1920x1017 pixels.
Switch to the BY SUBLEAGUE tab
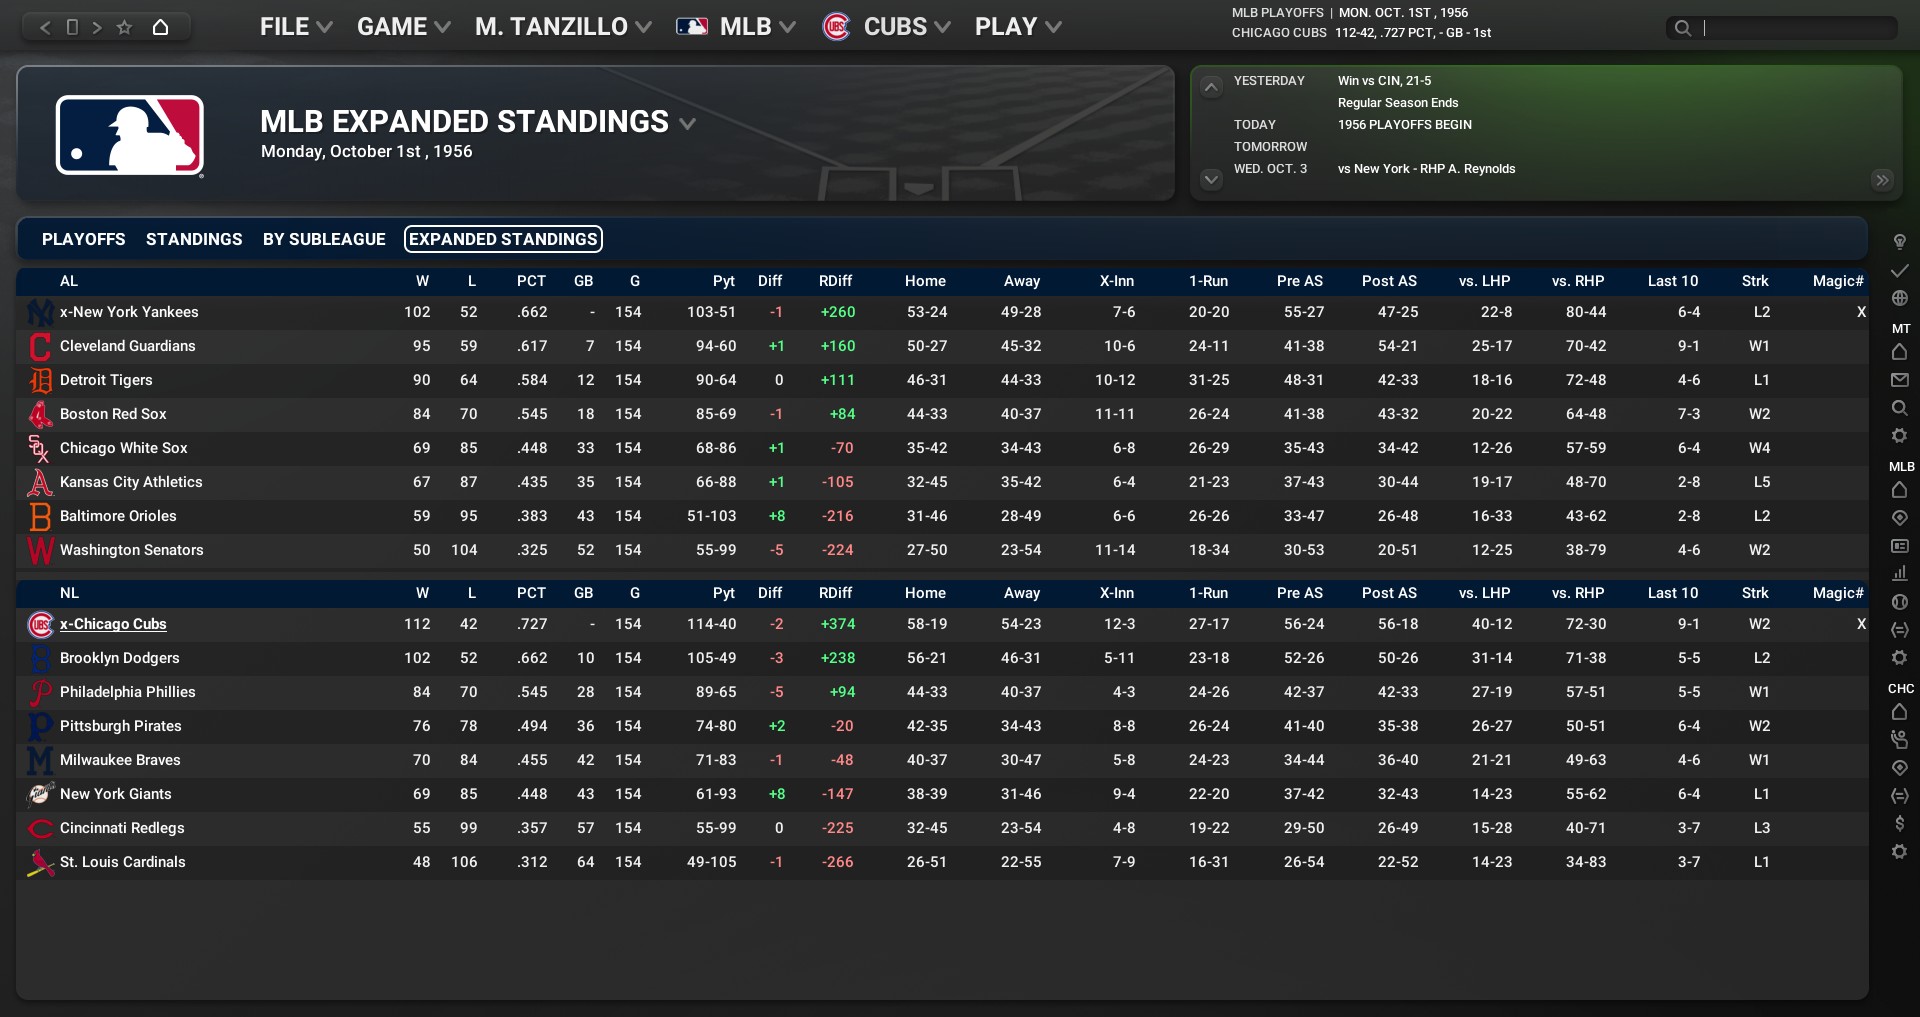[324, 239]
